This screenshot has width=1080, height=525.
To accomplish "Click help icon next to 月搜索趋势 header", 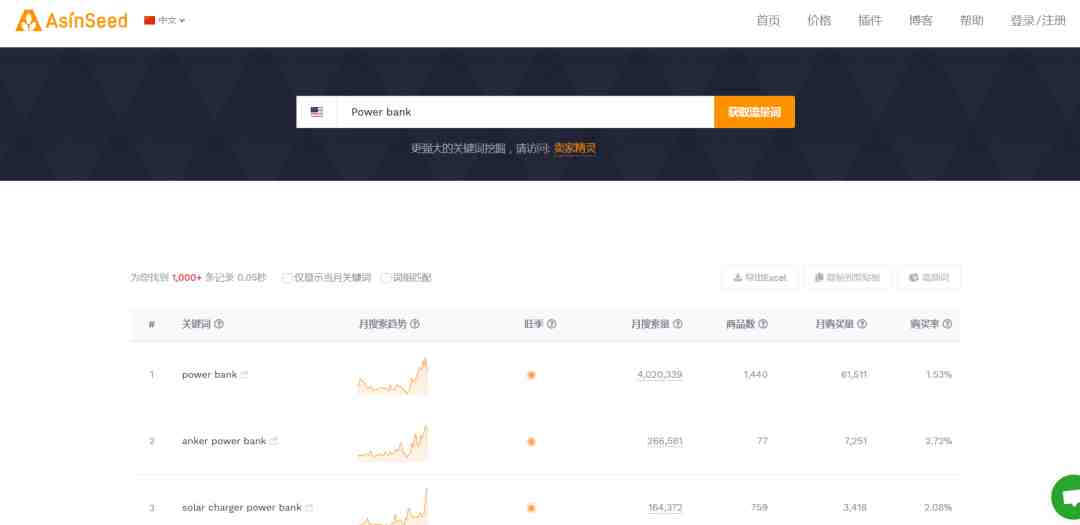I will pos(415,324).
